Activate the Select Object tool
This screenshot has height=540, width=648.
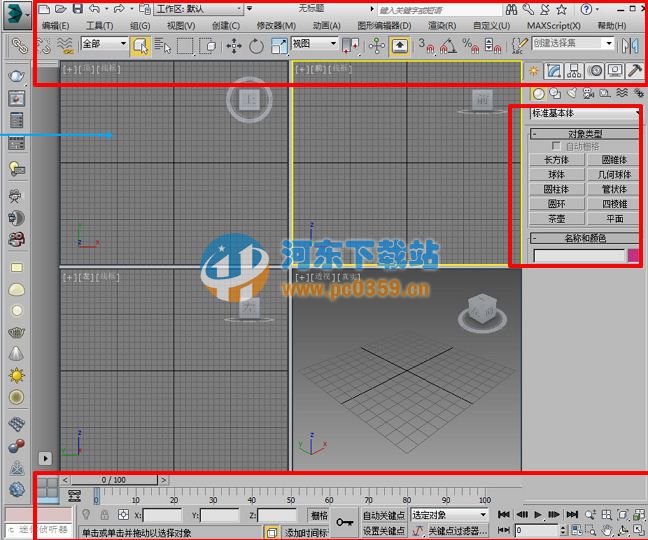[x=141, y=45]
